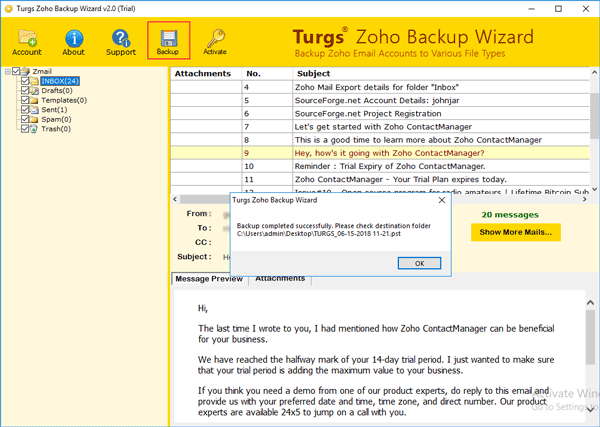The image size is (600, 427).
Task: Click the Templates folder icon
Action: click(34, 100)
